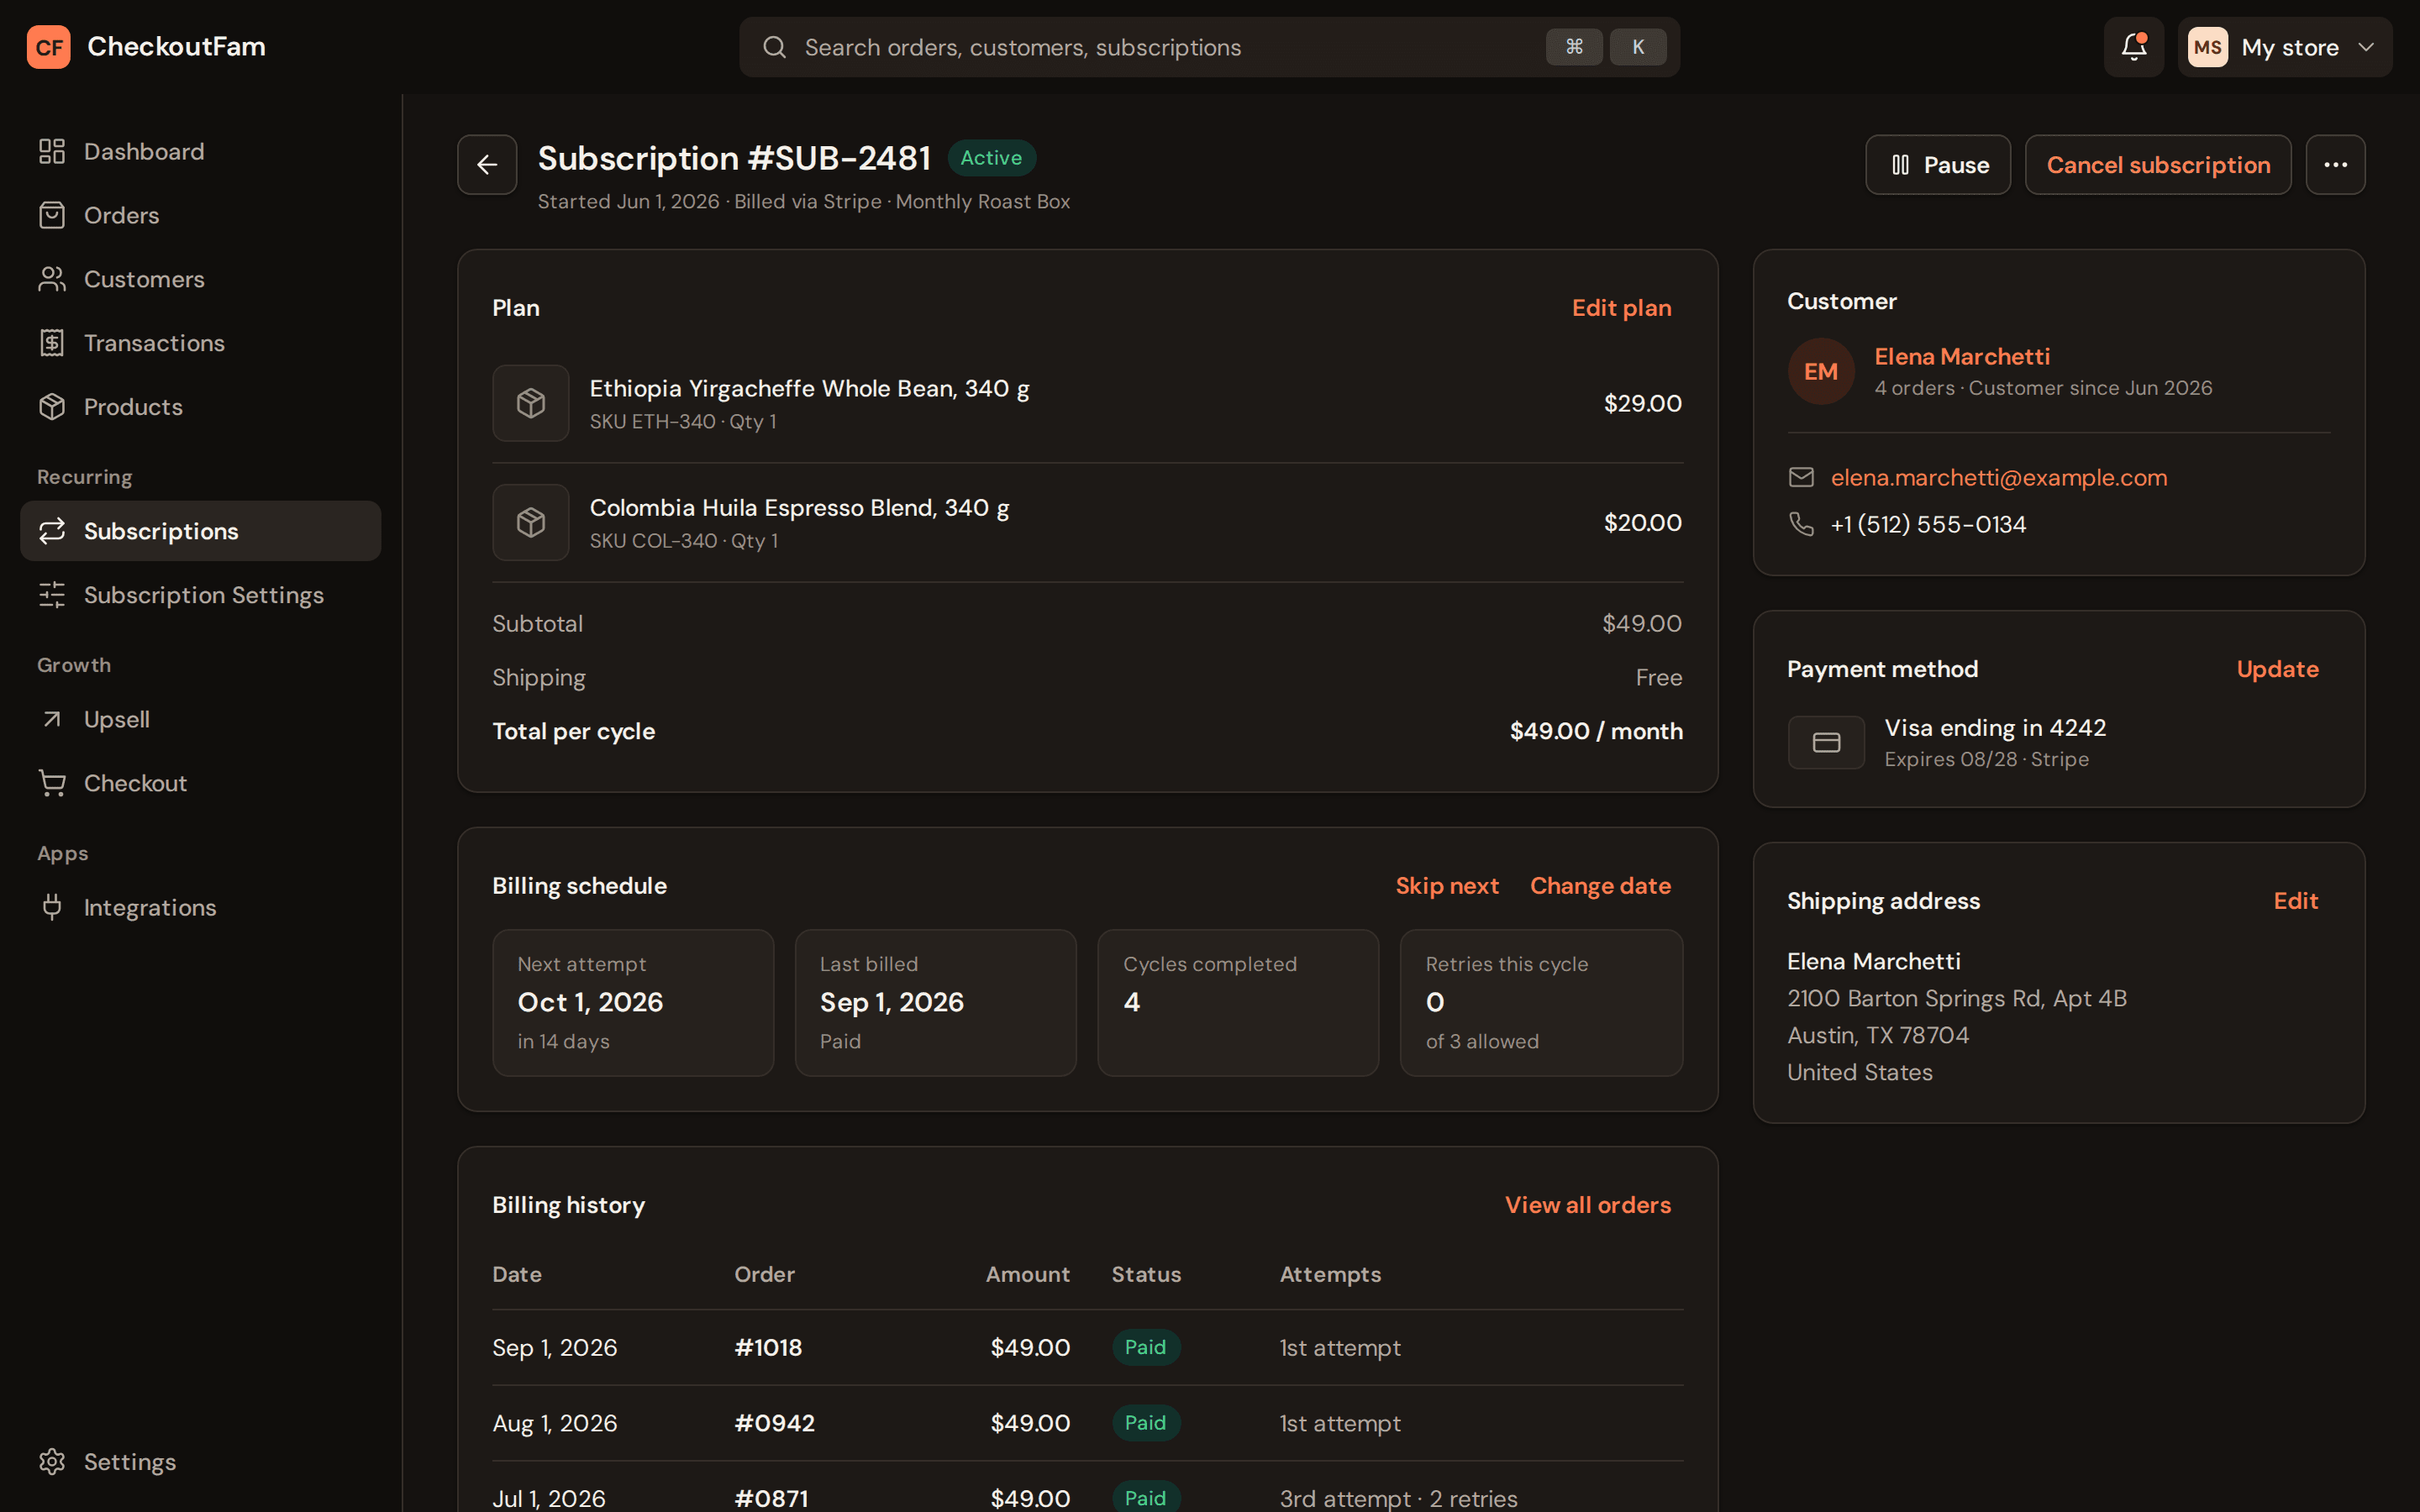
Task: Click the Last billed Sep 1, 2026 card
Action: [x=935, y=1003]
